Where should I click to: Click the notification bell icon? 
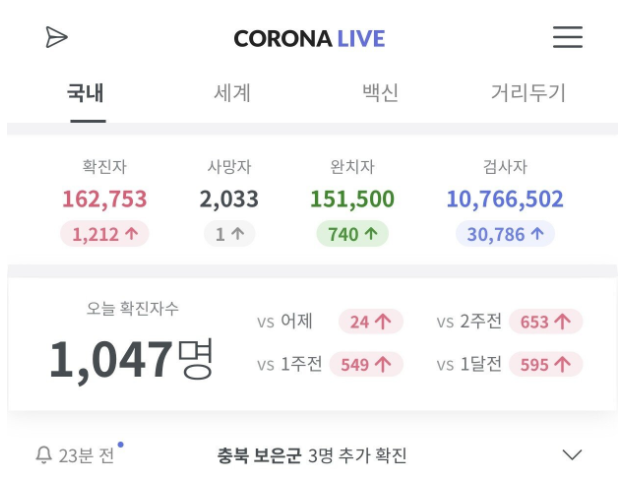tap(44, 455)
